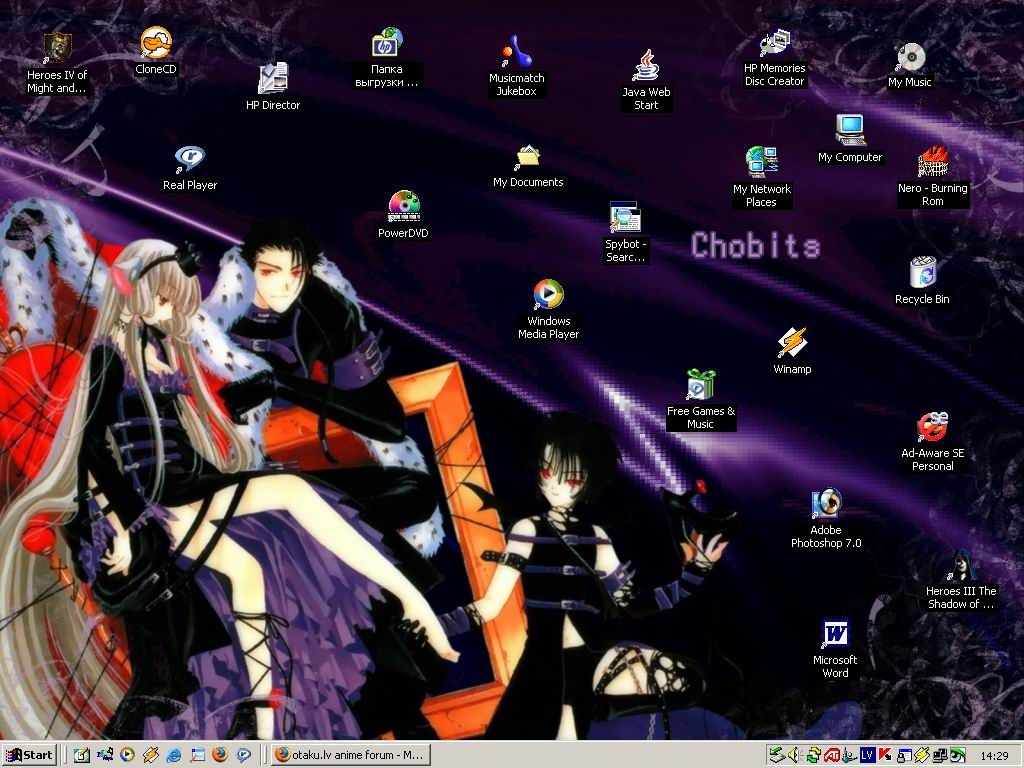Viewport: 1024px width, 768px height.
Task: Launch Microsoft Word from the desktop
Action: [835, 649]
